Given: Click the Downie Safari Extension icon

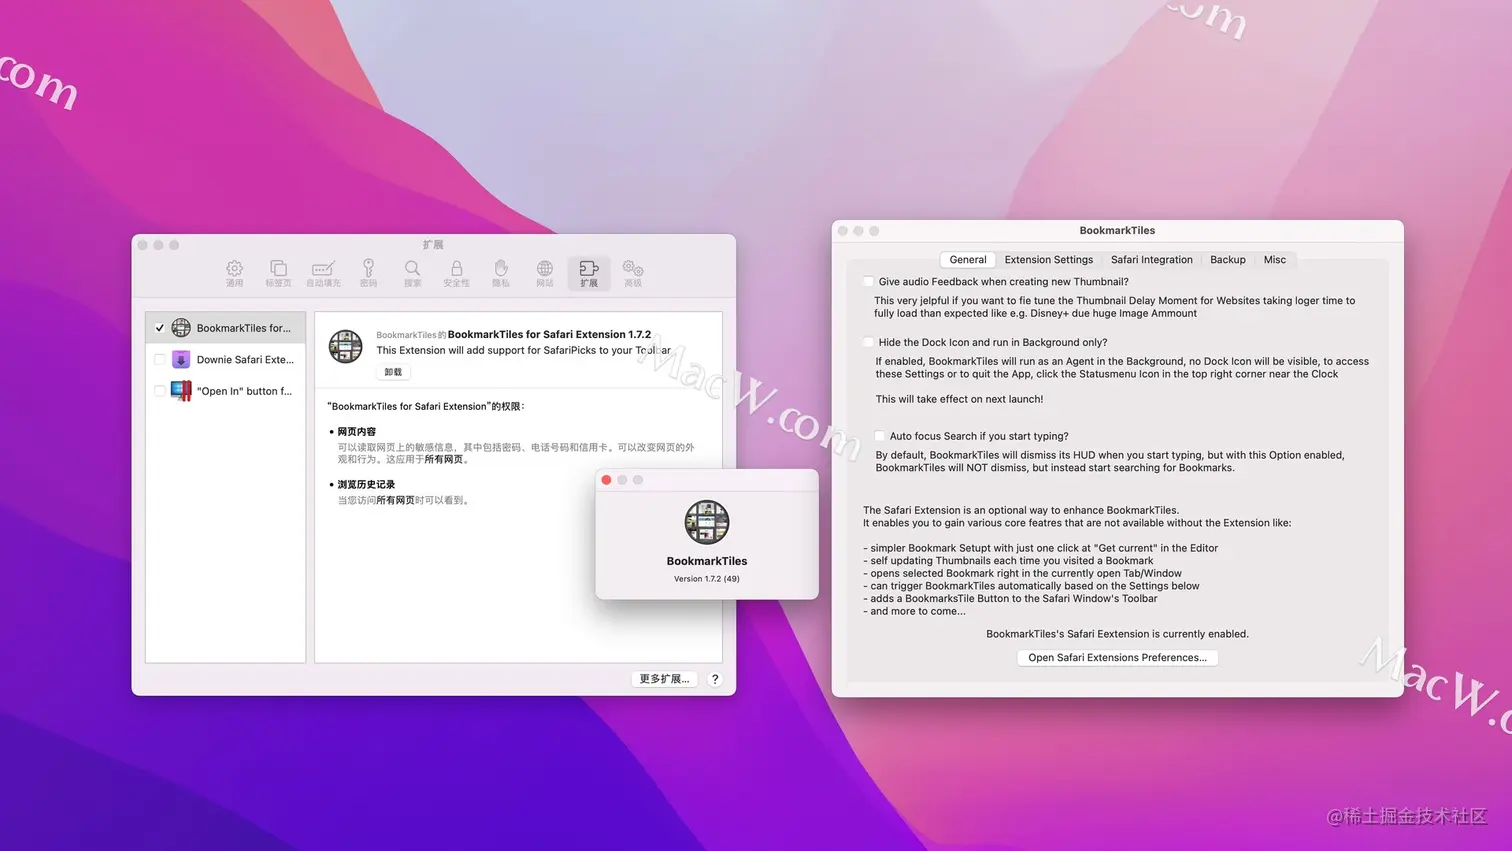Looking at the screenshot, I should click(x=181, y=360).
